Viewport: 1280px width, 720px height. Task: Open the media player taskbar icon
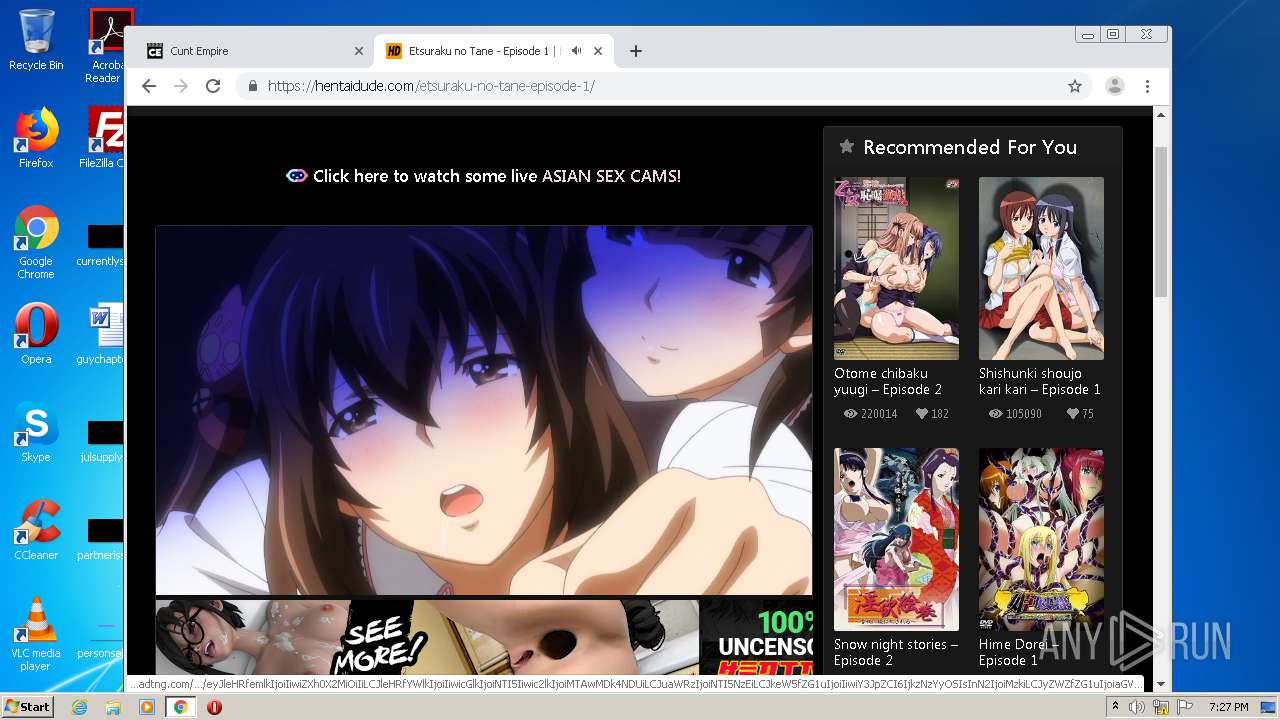tap(147, 707)
